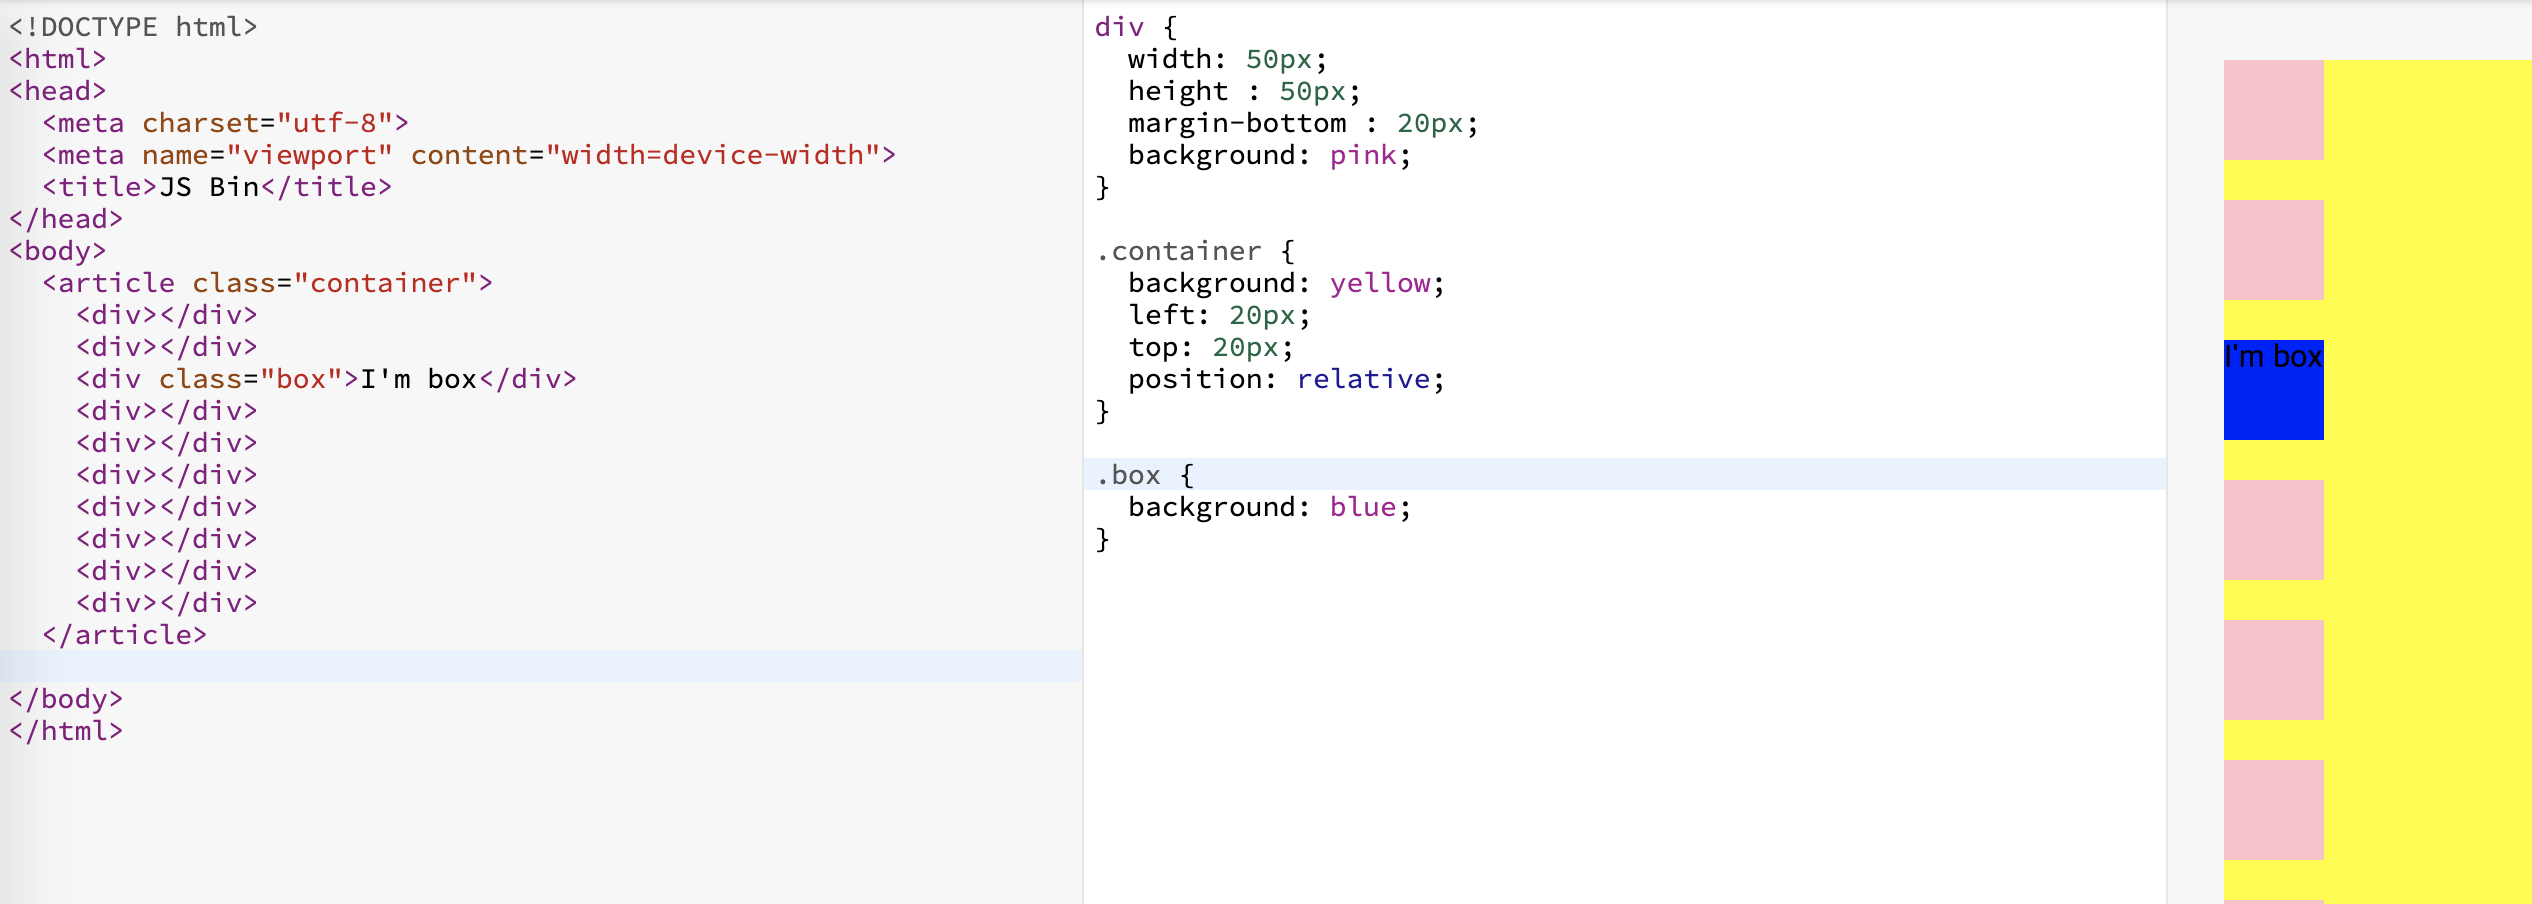Viewport: 2532px width, 904px height.
Task: Click the "background: blue;" declaration
Action: click(1270, 507)
